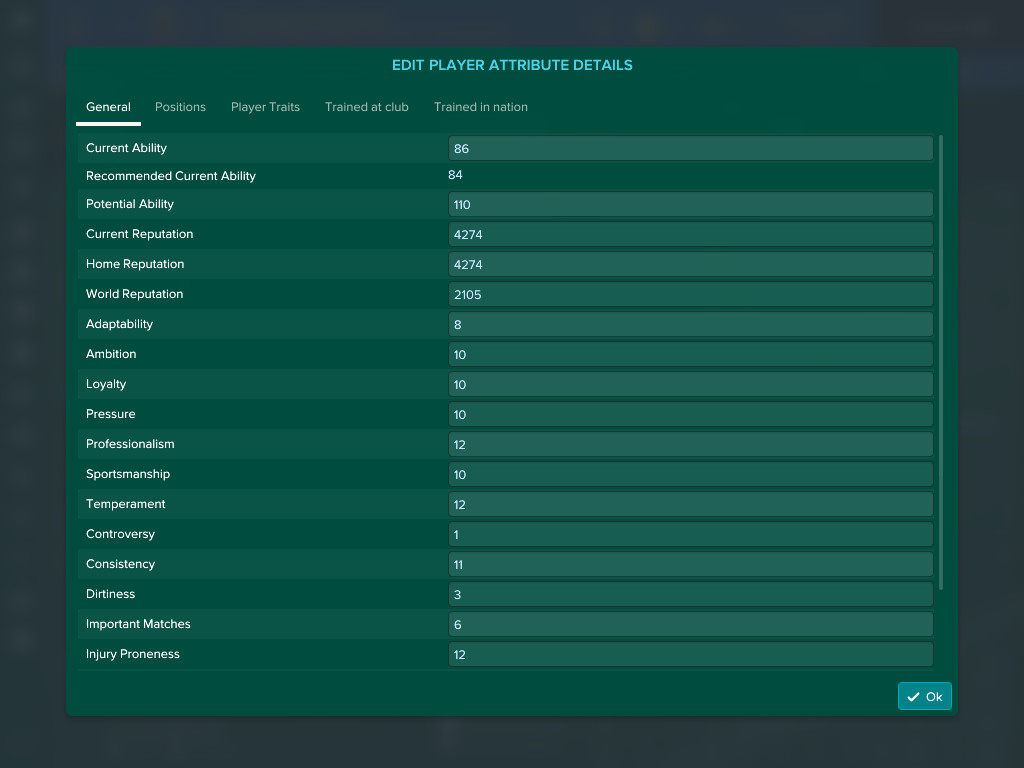Select the Trained at club tab
1024x768 pixels.
coord(367,107)
